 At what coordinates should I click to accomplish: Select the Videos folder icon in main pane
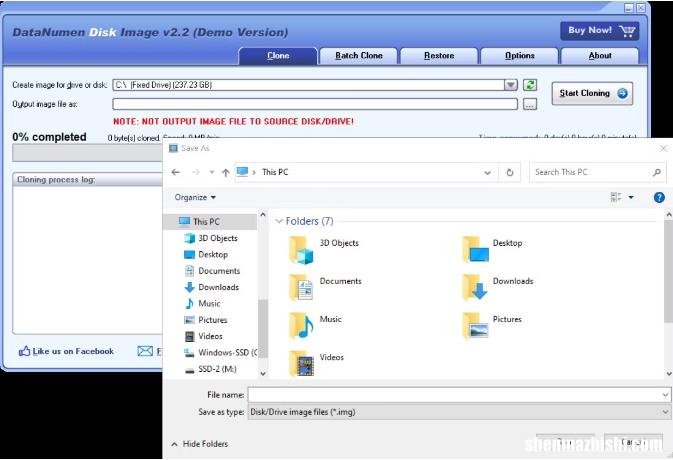click(x=301, y=364)
